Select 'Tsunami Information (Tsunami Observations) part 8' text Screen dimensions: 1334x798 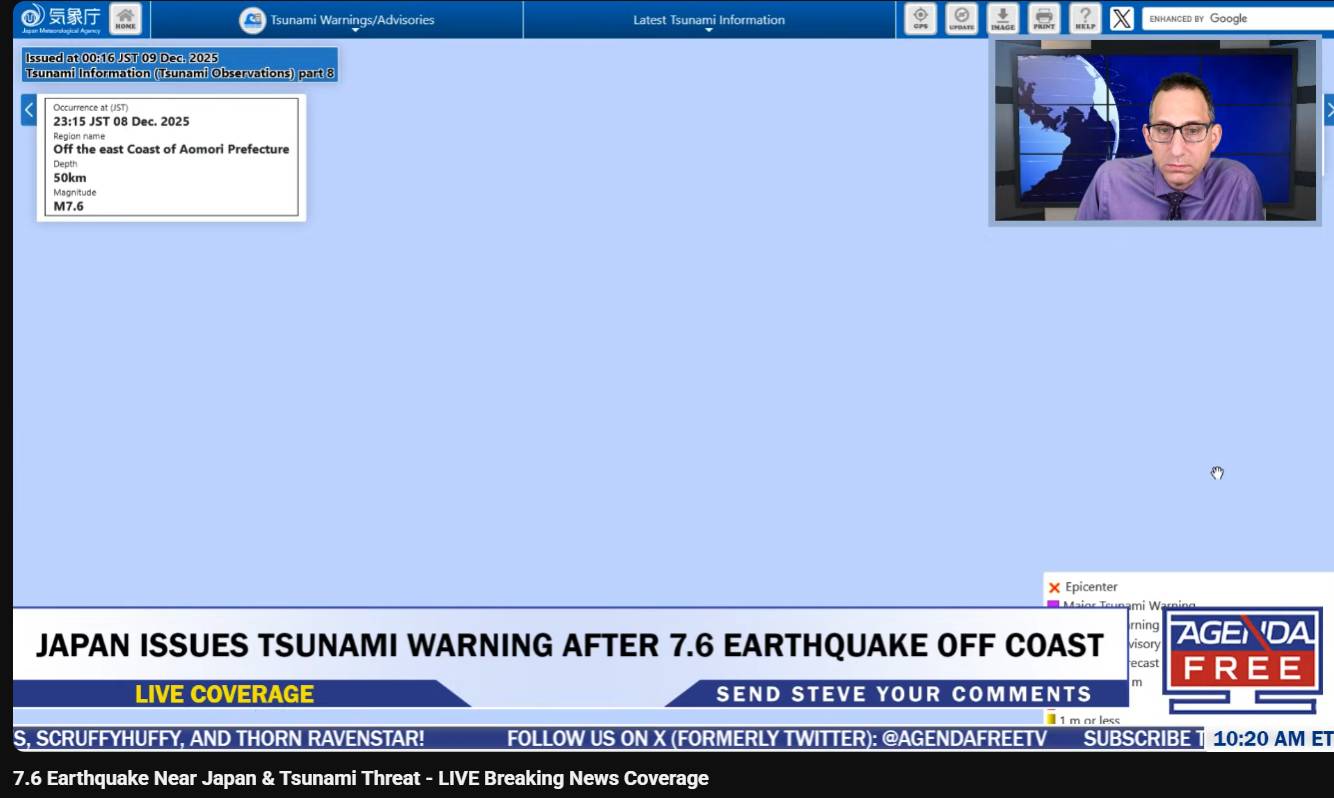pos(180,73)
